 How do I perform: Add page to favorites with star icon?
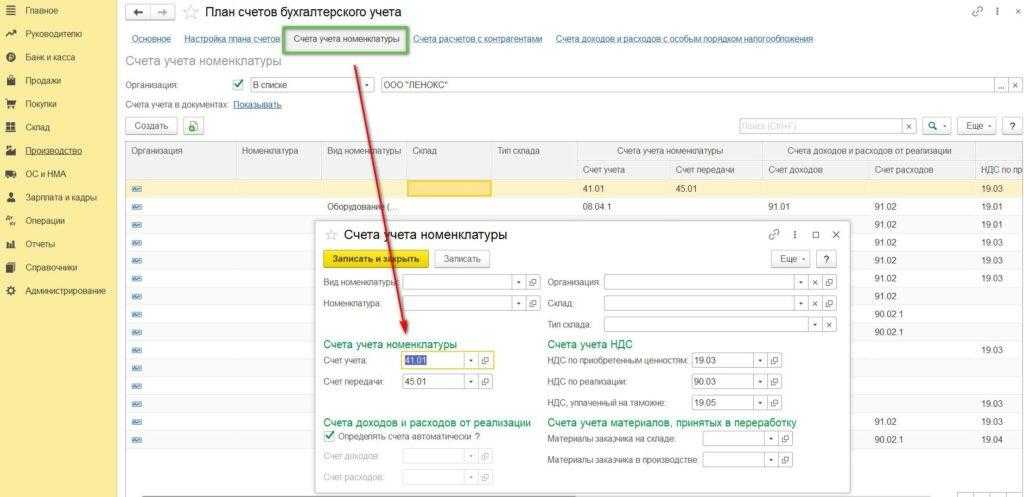click(189, 12)
